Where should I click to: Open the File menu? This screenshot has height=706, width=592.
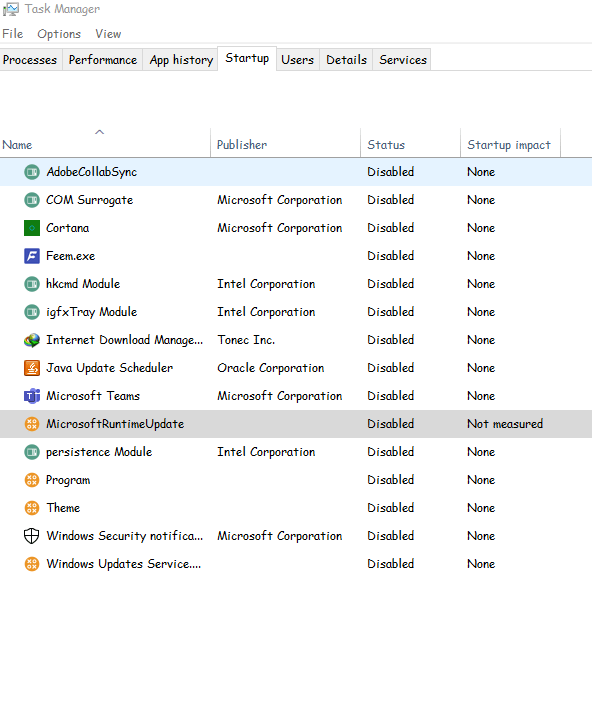click(x=13, y=34)
